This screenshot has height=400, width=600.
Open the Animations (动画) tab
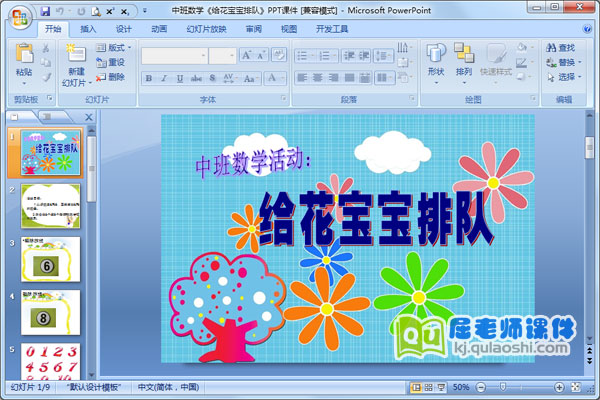pyautogui.click(x=159, y=29)
